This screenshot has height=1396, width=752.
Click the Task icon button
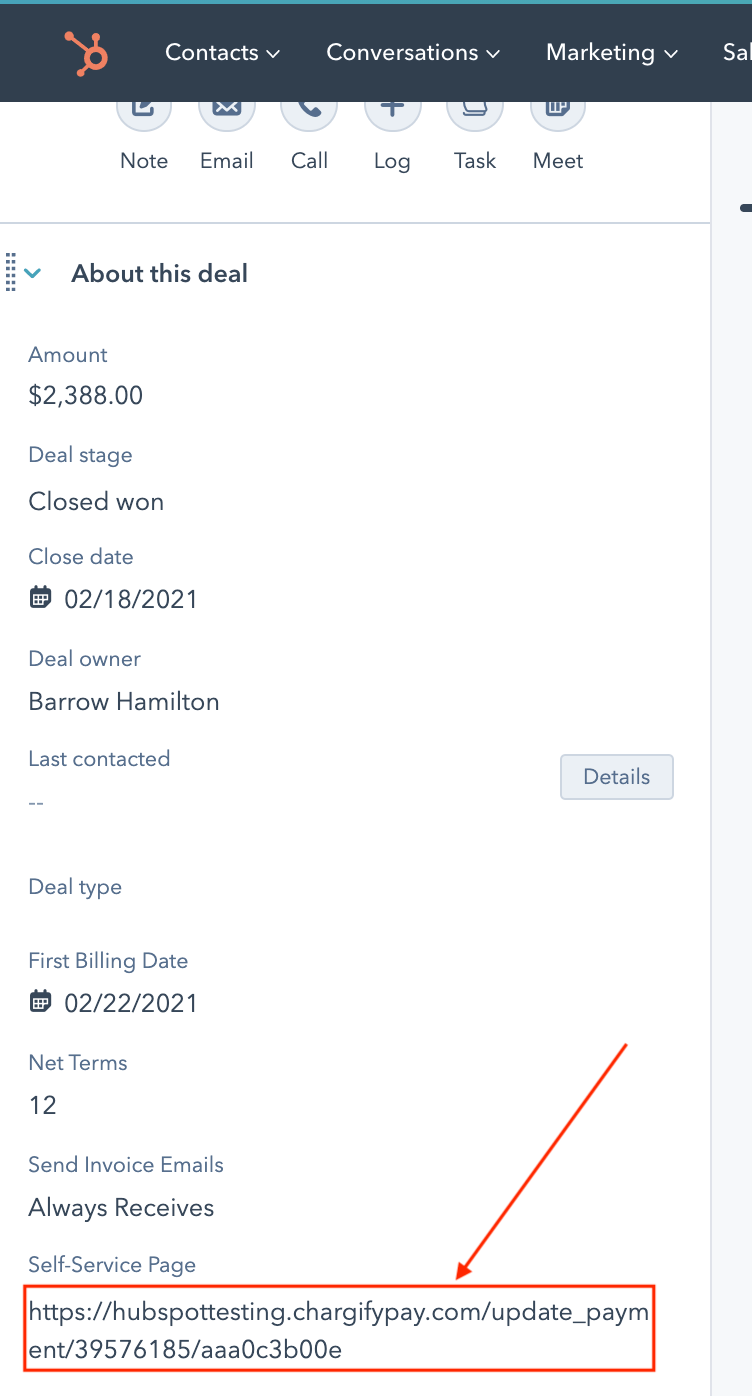click(x=475, y=107)
